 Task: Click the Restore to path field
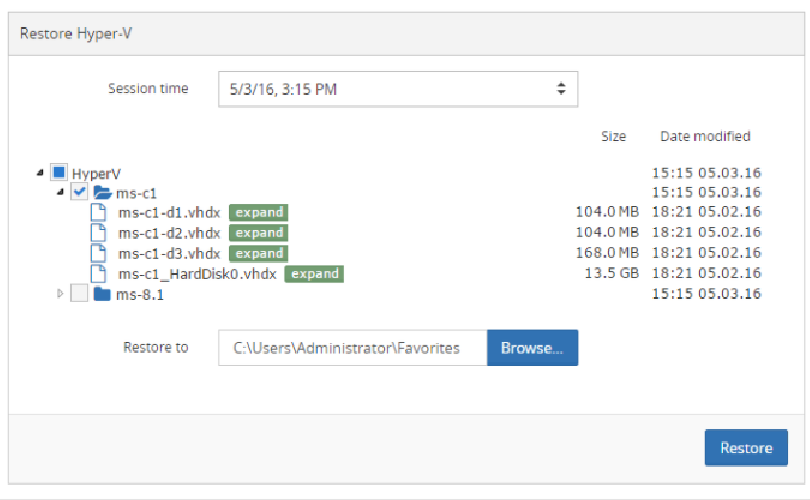point(353,348)
